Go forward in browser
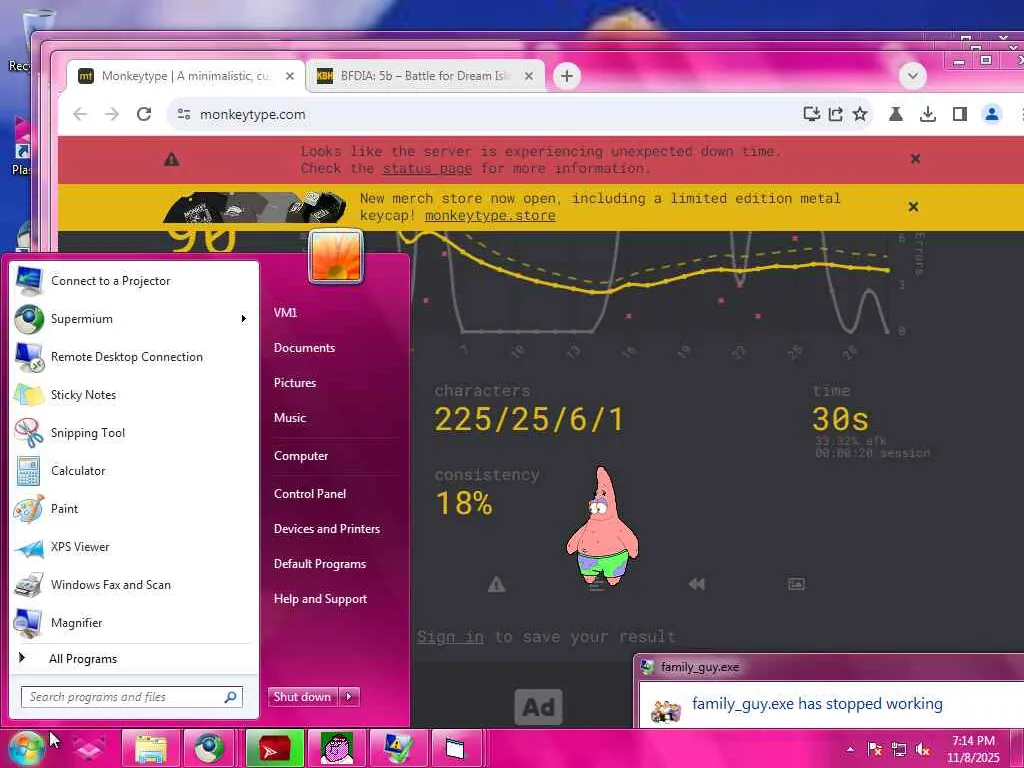Screen dimensions: 1024x768 pyautogui.click(x=112, y=114)
